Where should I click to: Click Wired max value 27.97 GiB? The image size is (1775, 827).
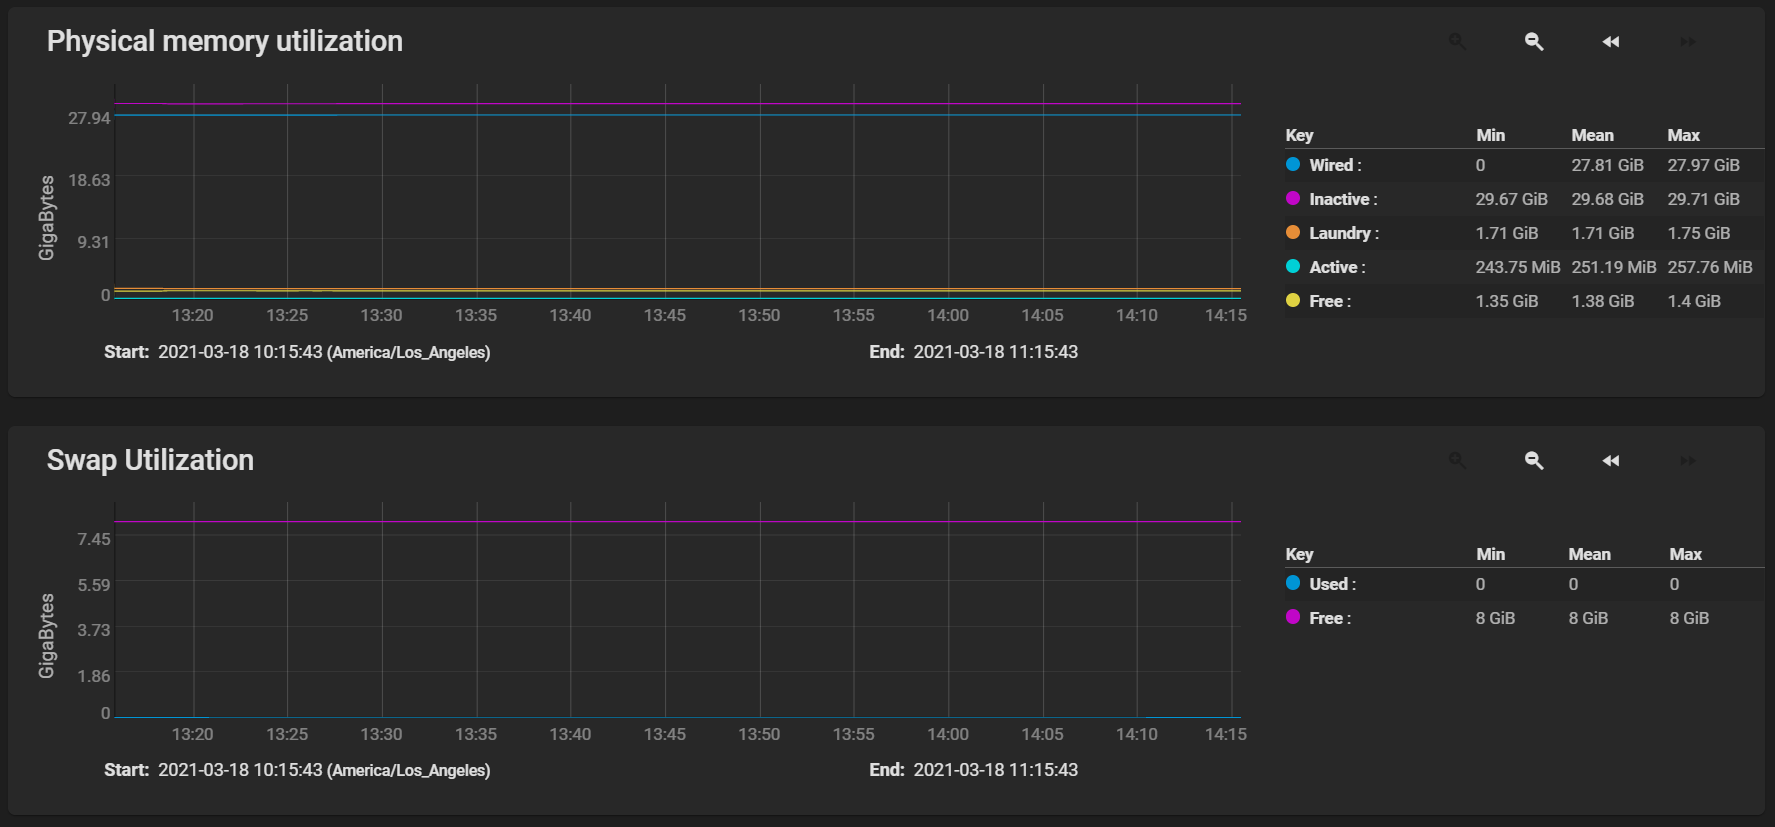1703,165
